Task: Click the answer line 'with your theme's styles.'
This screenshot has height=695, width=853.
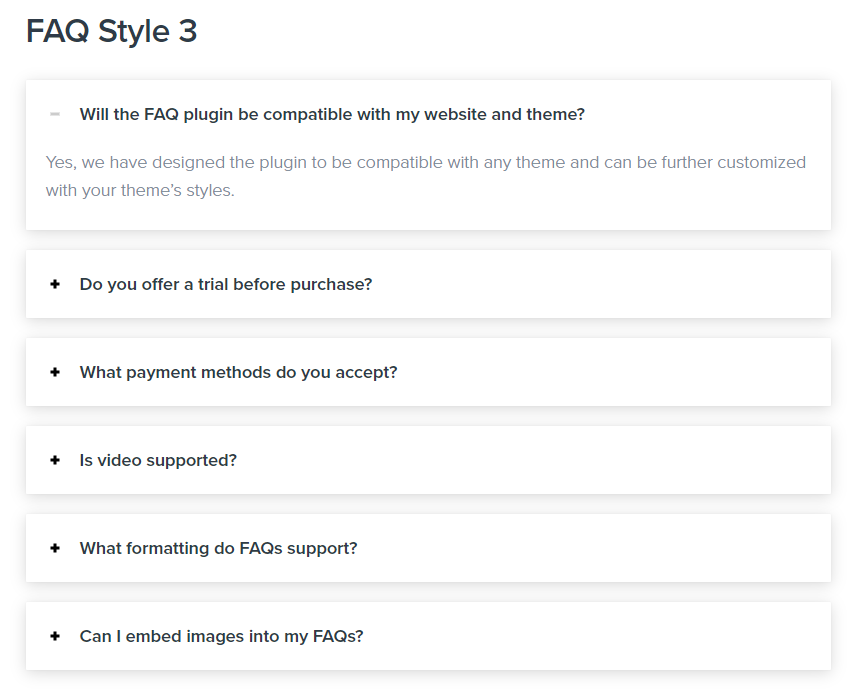Action: pyautogui.click(x=140, y=190)
